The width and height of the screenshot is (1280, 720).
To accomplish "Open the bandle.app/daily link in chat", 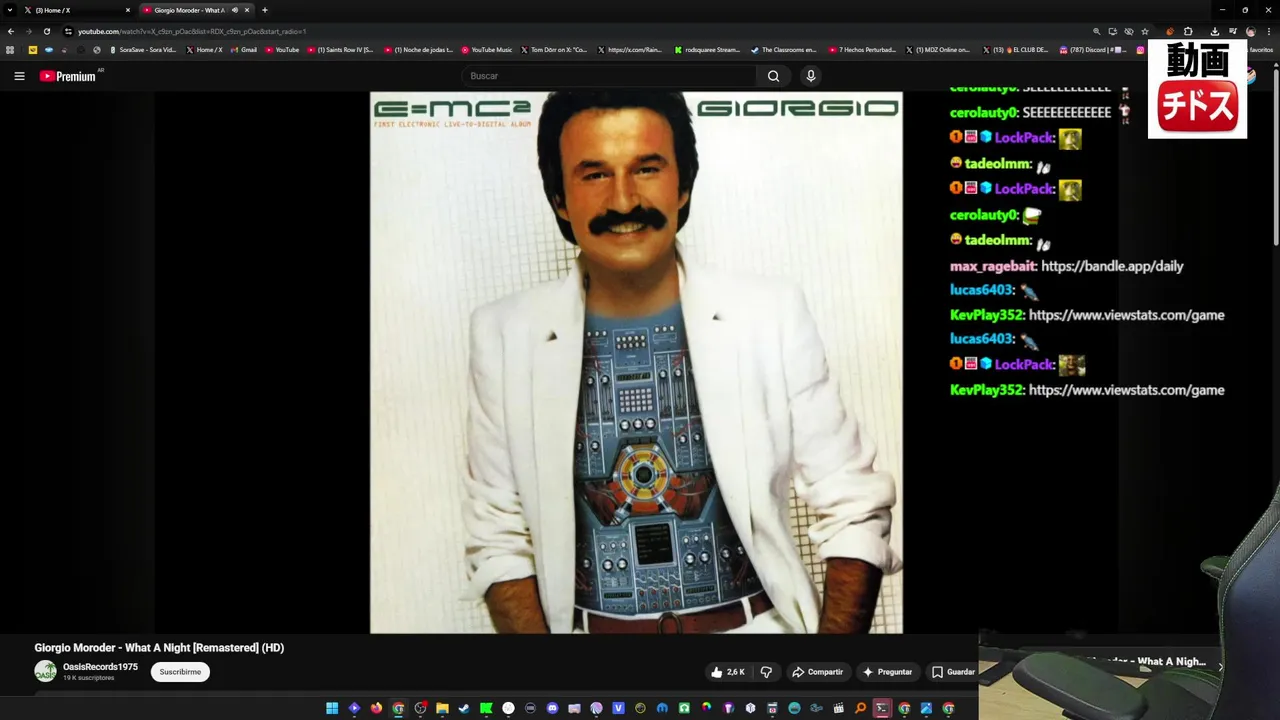I will [x=1112, y=266].
